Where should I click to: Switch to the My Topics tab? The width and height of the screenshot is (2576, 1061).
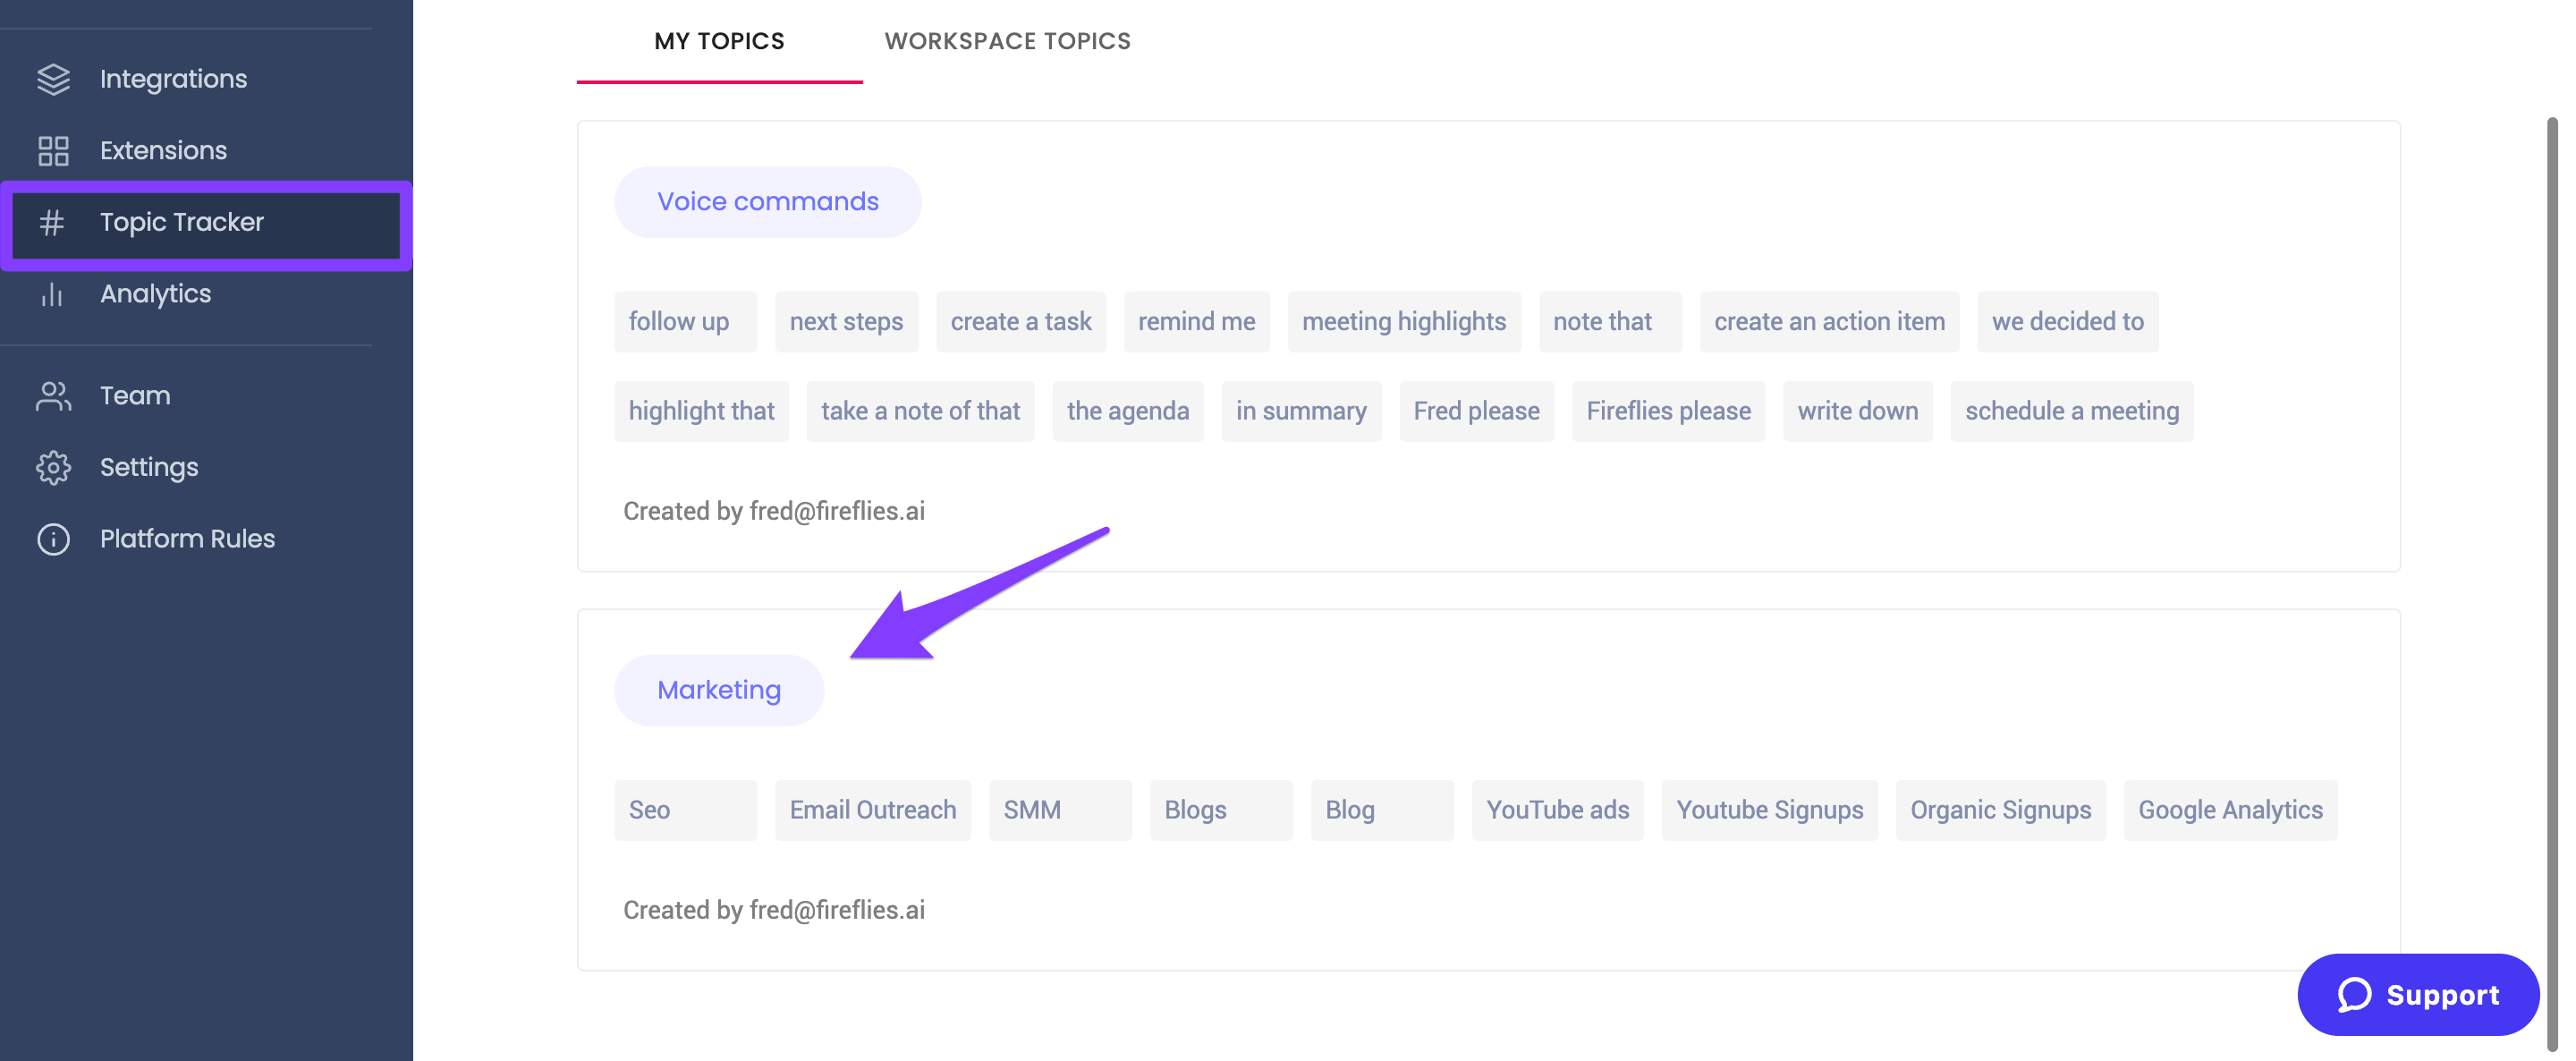coord(719,41)
